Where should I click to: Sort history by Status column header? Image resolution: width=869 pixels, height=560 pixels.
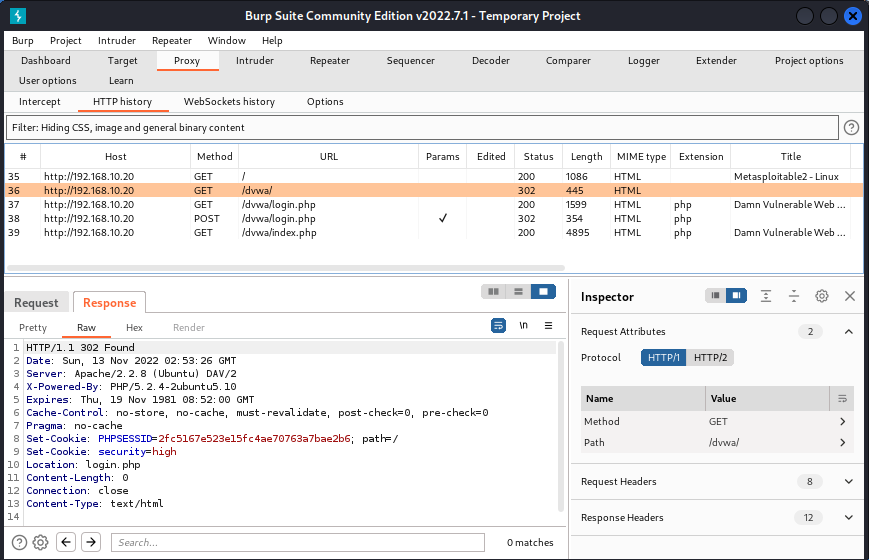click(x=539, y=156)
